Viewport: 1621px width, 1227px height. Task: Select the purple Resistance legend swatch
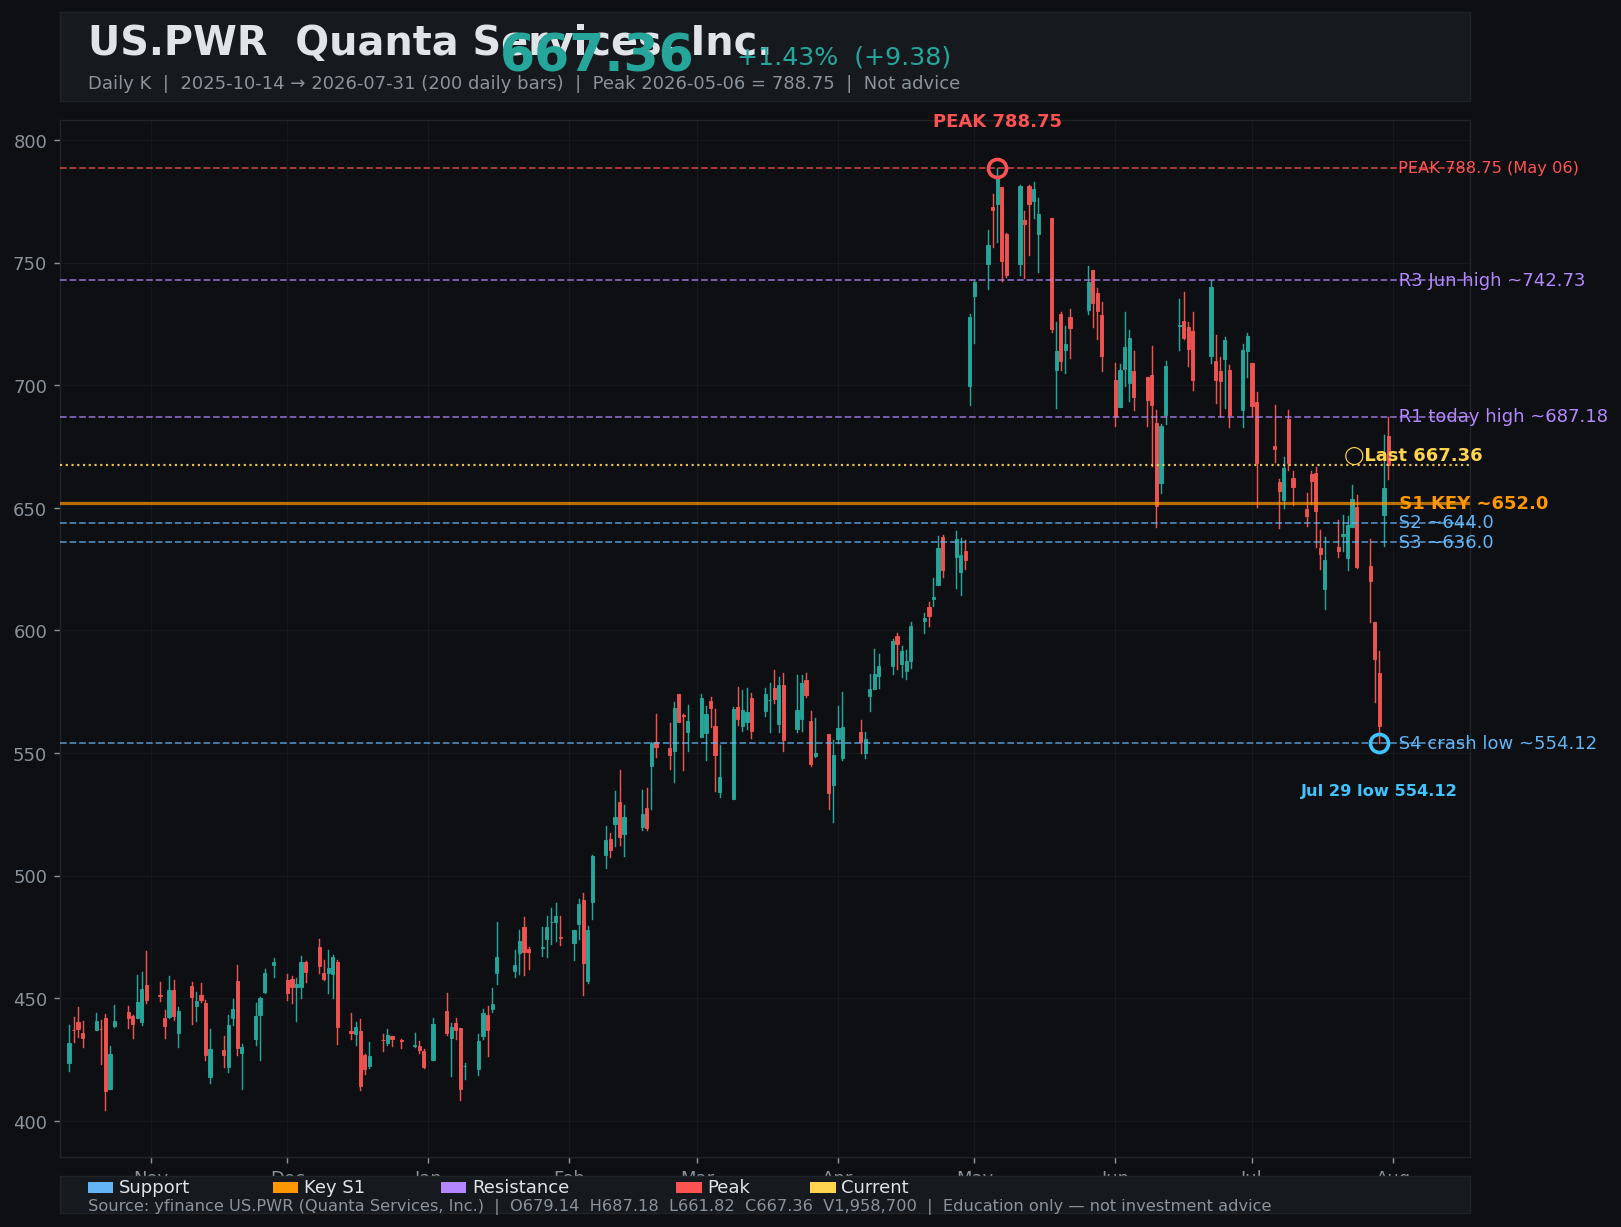click(x=453, y=1188)
